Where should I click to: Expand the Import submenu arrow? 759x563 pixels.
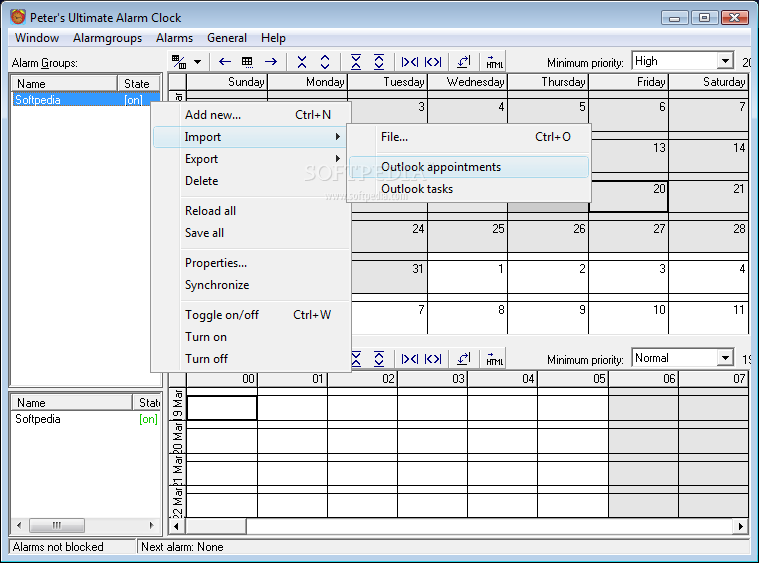(x=338, y=137)
